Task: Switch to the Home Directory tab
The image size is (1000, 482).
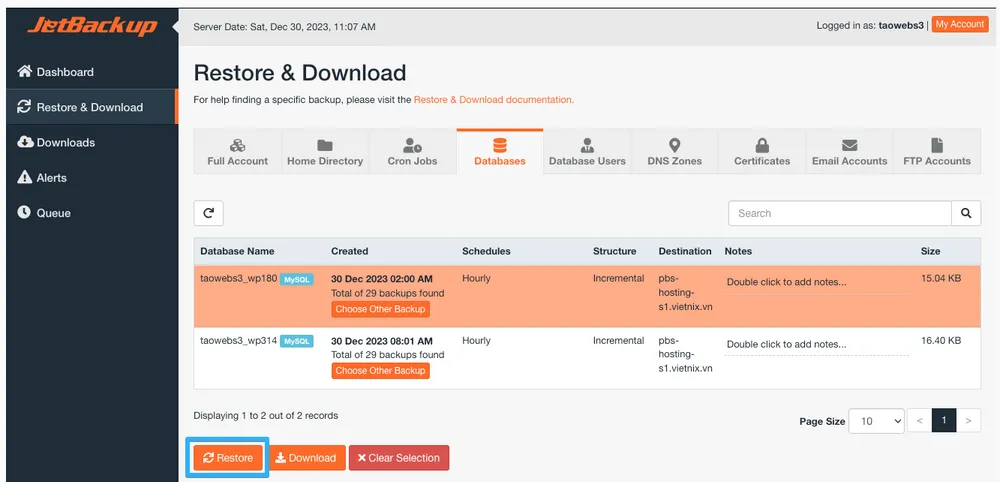Action: pos(325,152)
